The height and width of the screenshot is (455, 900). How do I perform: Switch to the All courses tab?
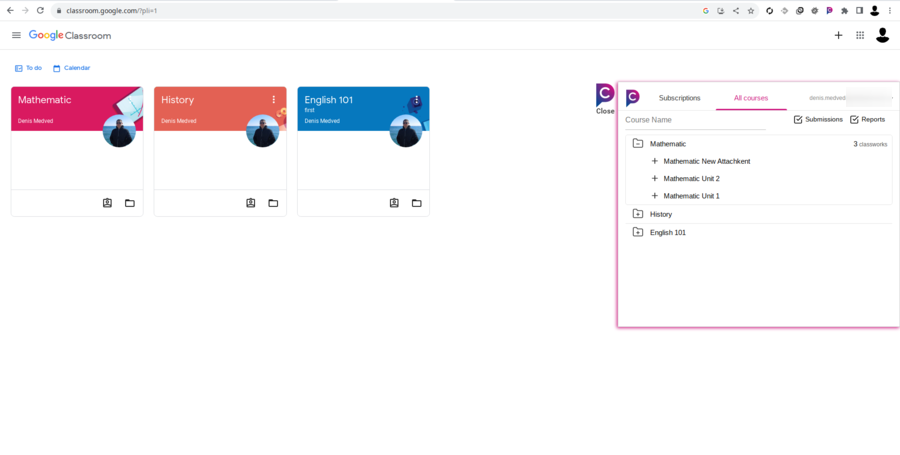point(751,98)
